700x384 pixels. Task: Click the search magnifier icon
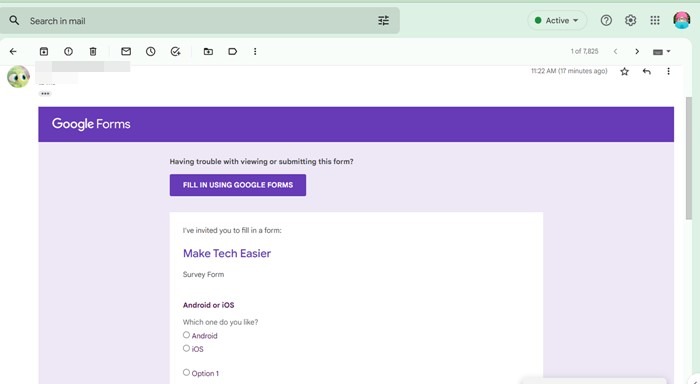(14, 21)
